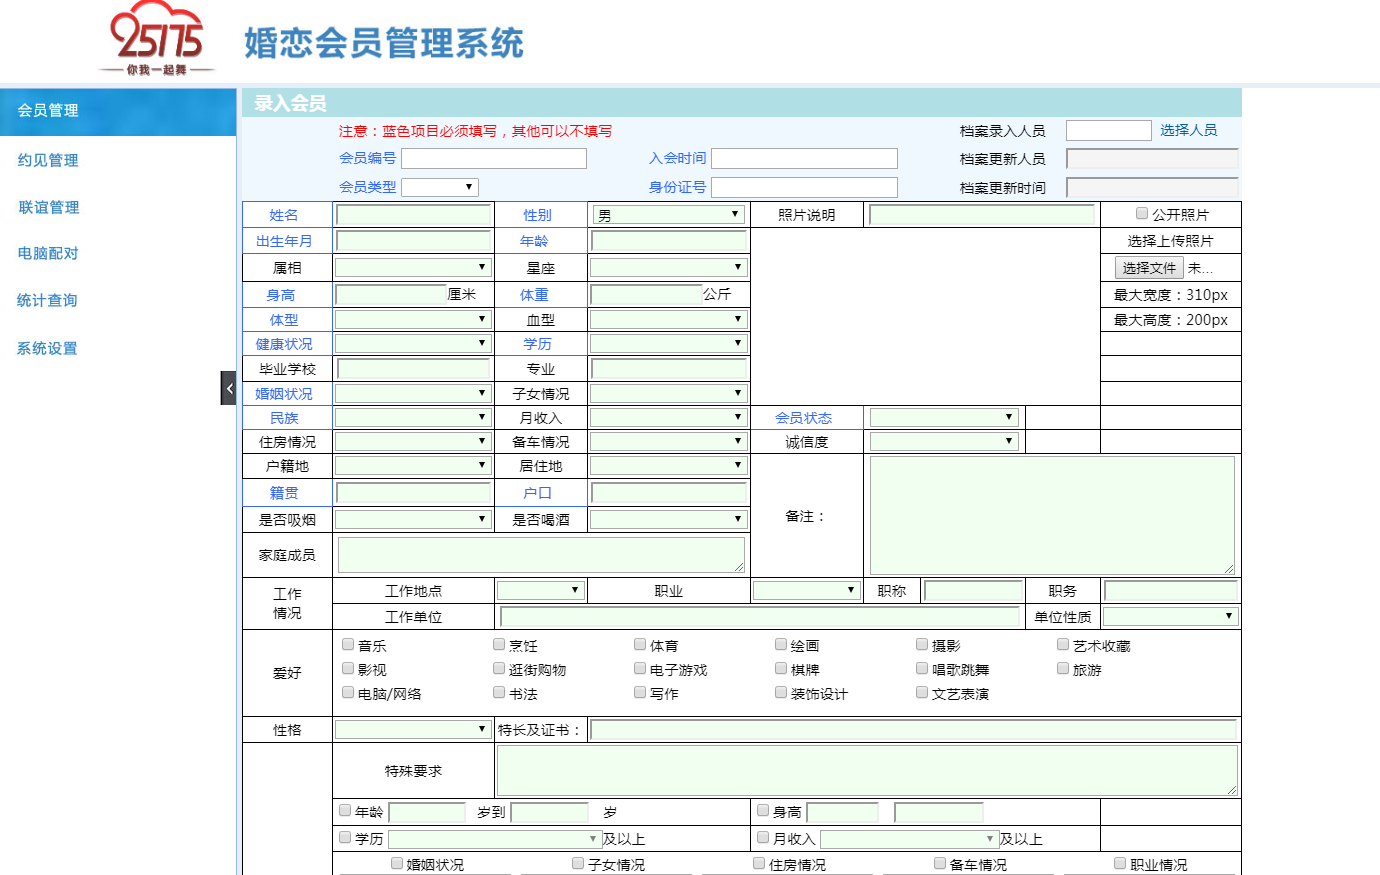
Task: Click the 选择文件 upload button
Action: [x=1148, y=267]
